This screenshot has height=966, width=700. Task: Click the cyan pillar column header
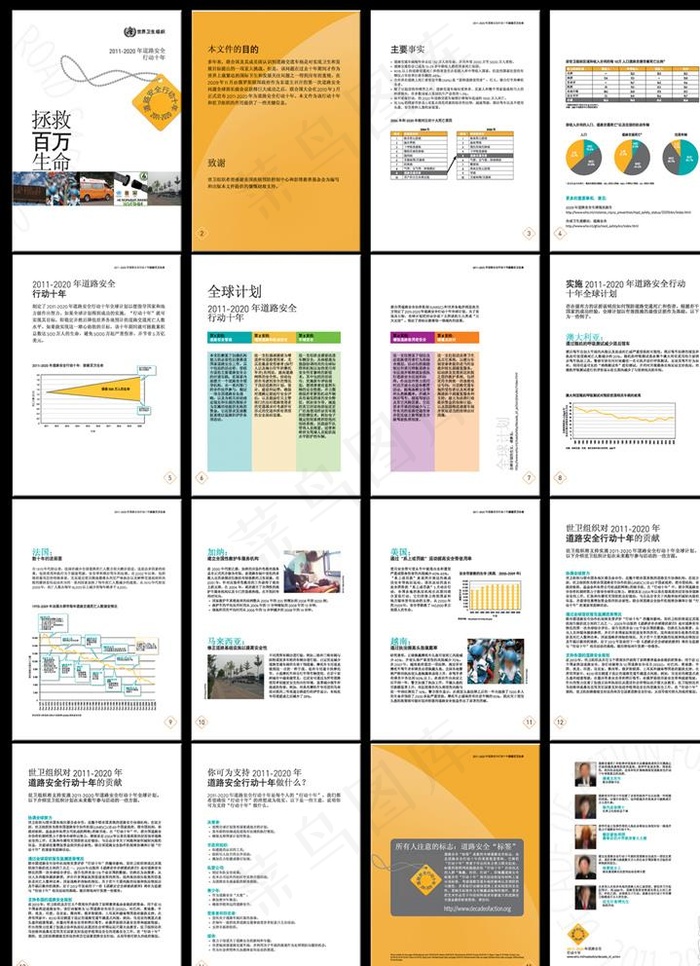coord(229,338)
